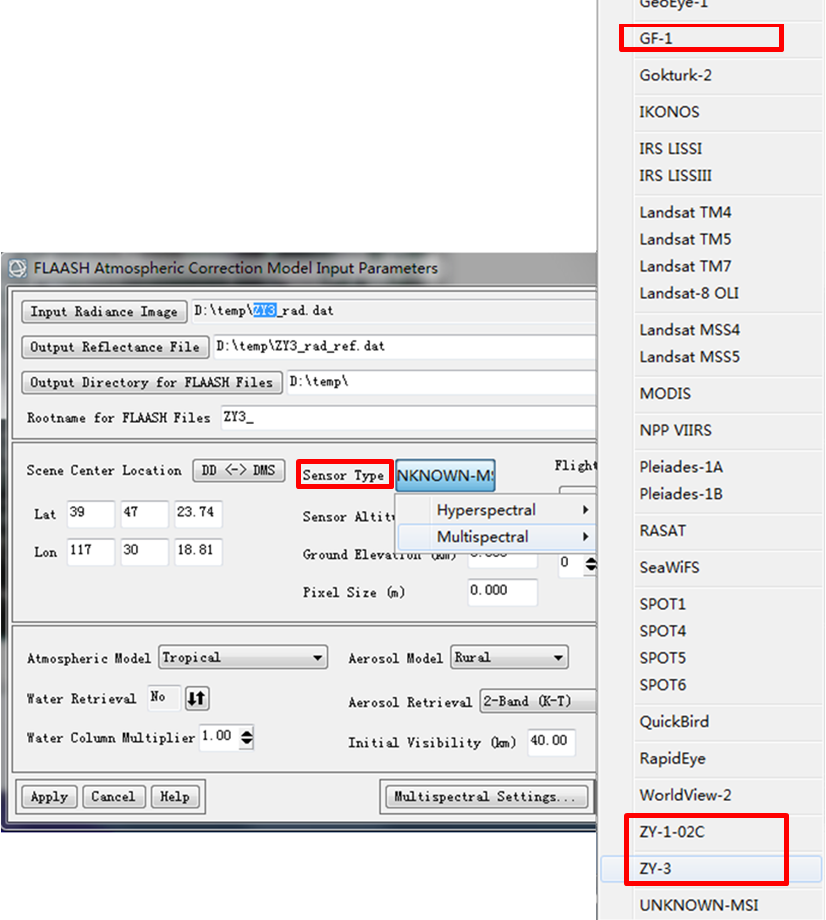The image size is (826, 920).
Task: Click the Apply button
Action: click(49, 797)
